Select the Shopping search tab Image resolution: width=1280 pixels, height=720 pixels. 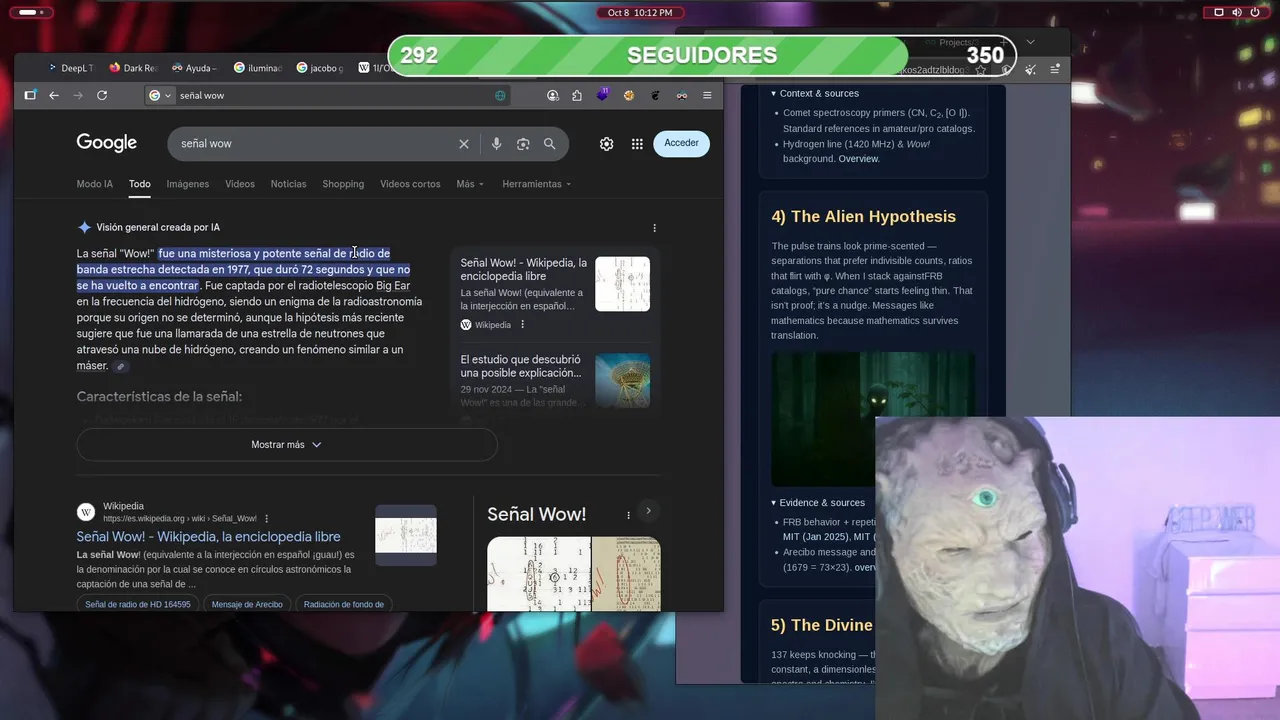click(x=343, y=184)
